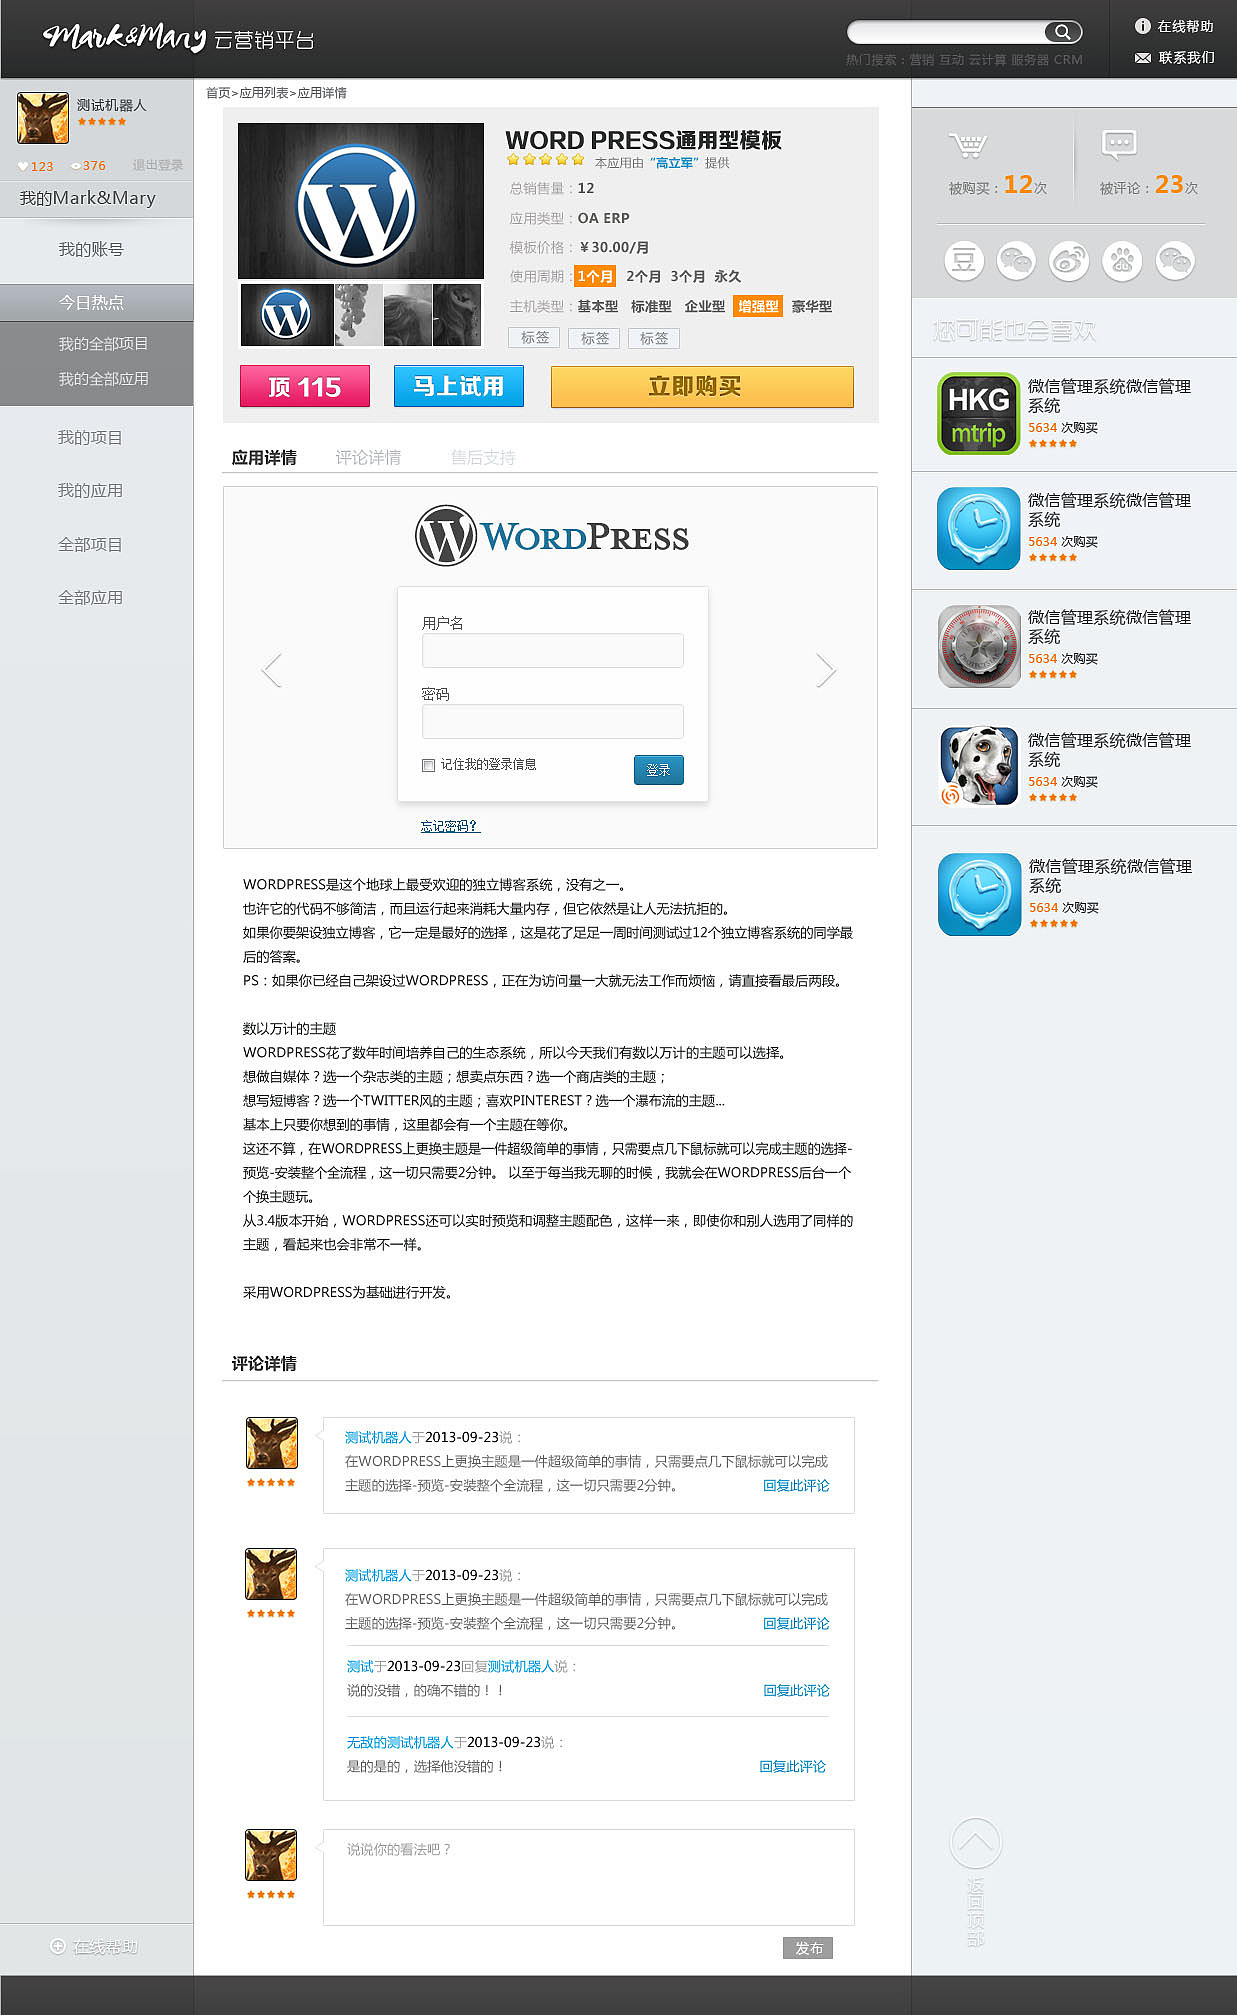
Task: Select the 2个月 usage period
Action: click(x=643, y=276)
